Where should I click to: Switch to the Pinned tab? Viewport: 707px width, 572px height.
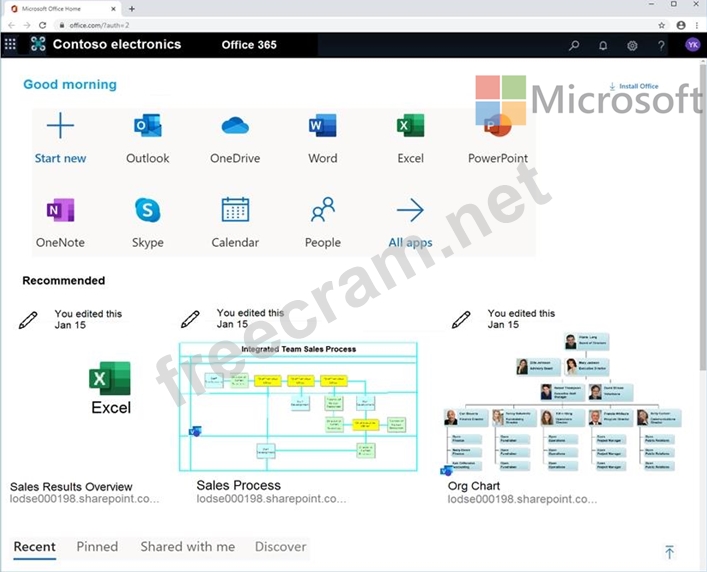pos(97,547)
